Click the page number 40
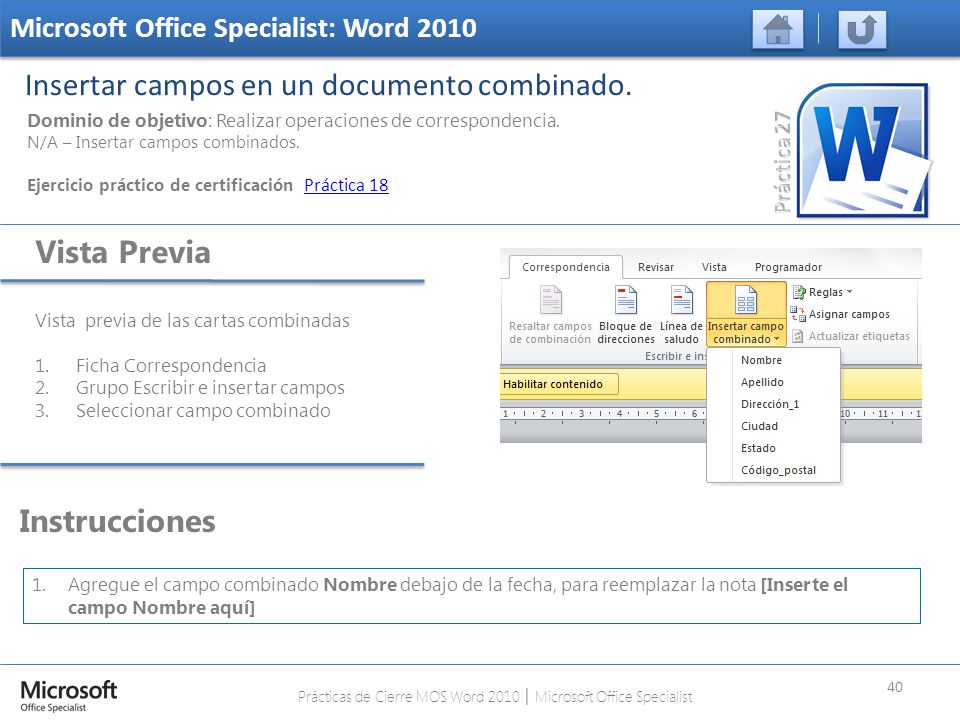Screen dimensions: 960x720 (x=894, y=687)
